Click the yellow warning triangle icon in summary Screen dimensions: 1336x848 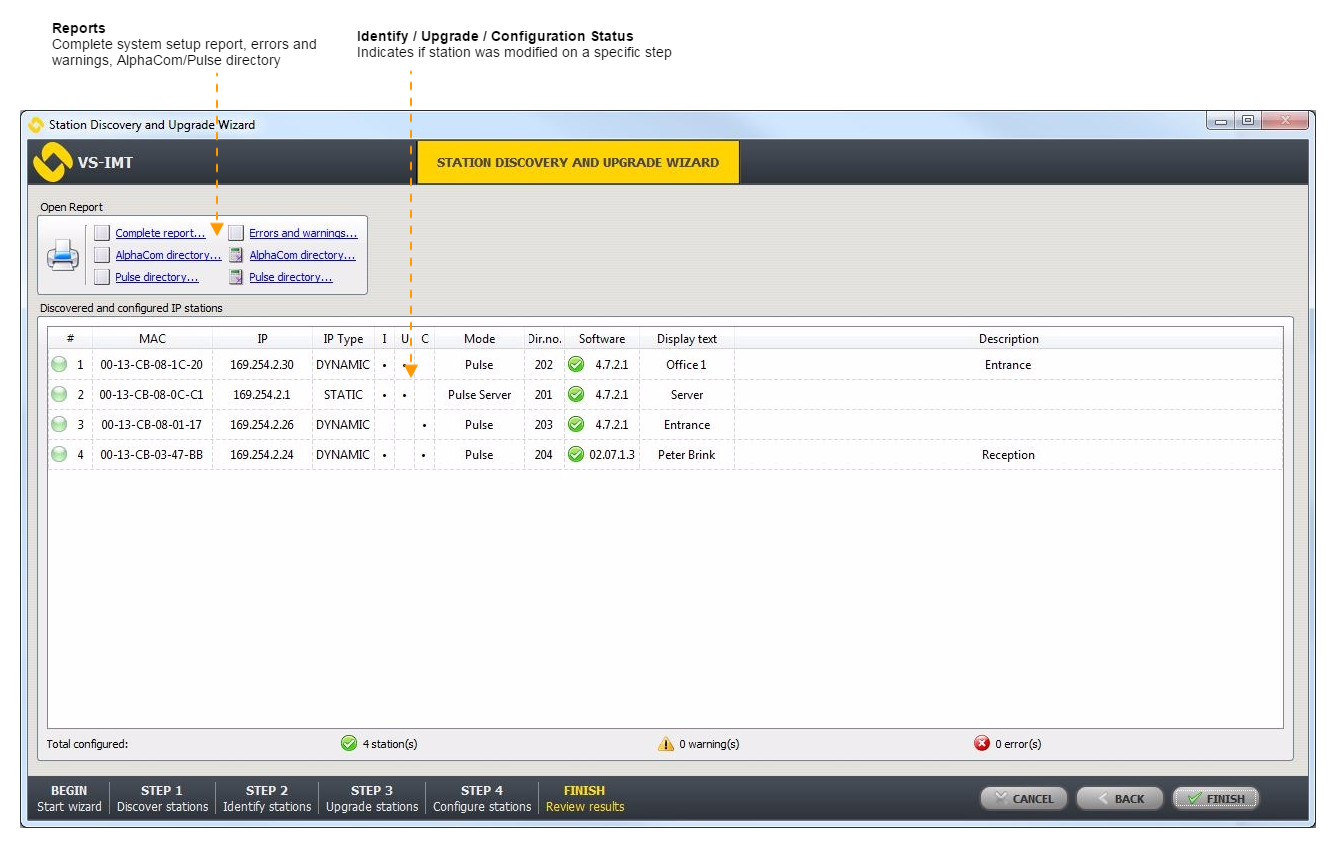click(666, 744)
